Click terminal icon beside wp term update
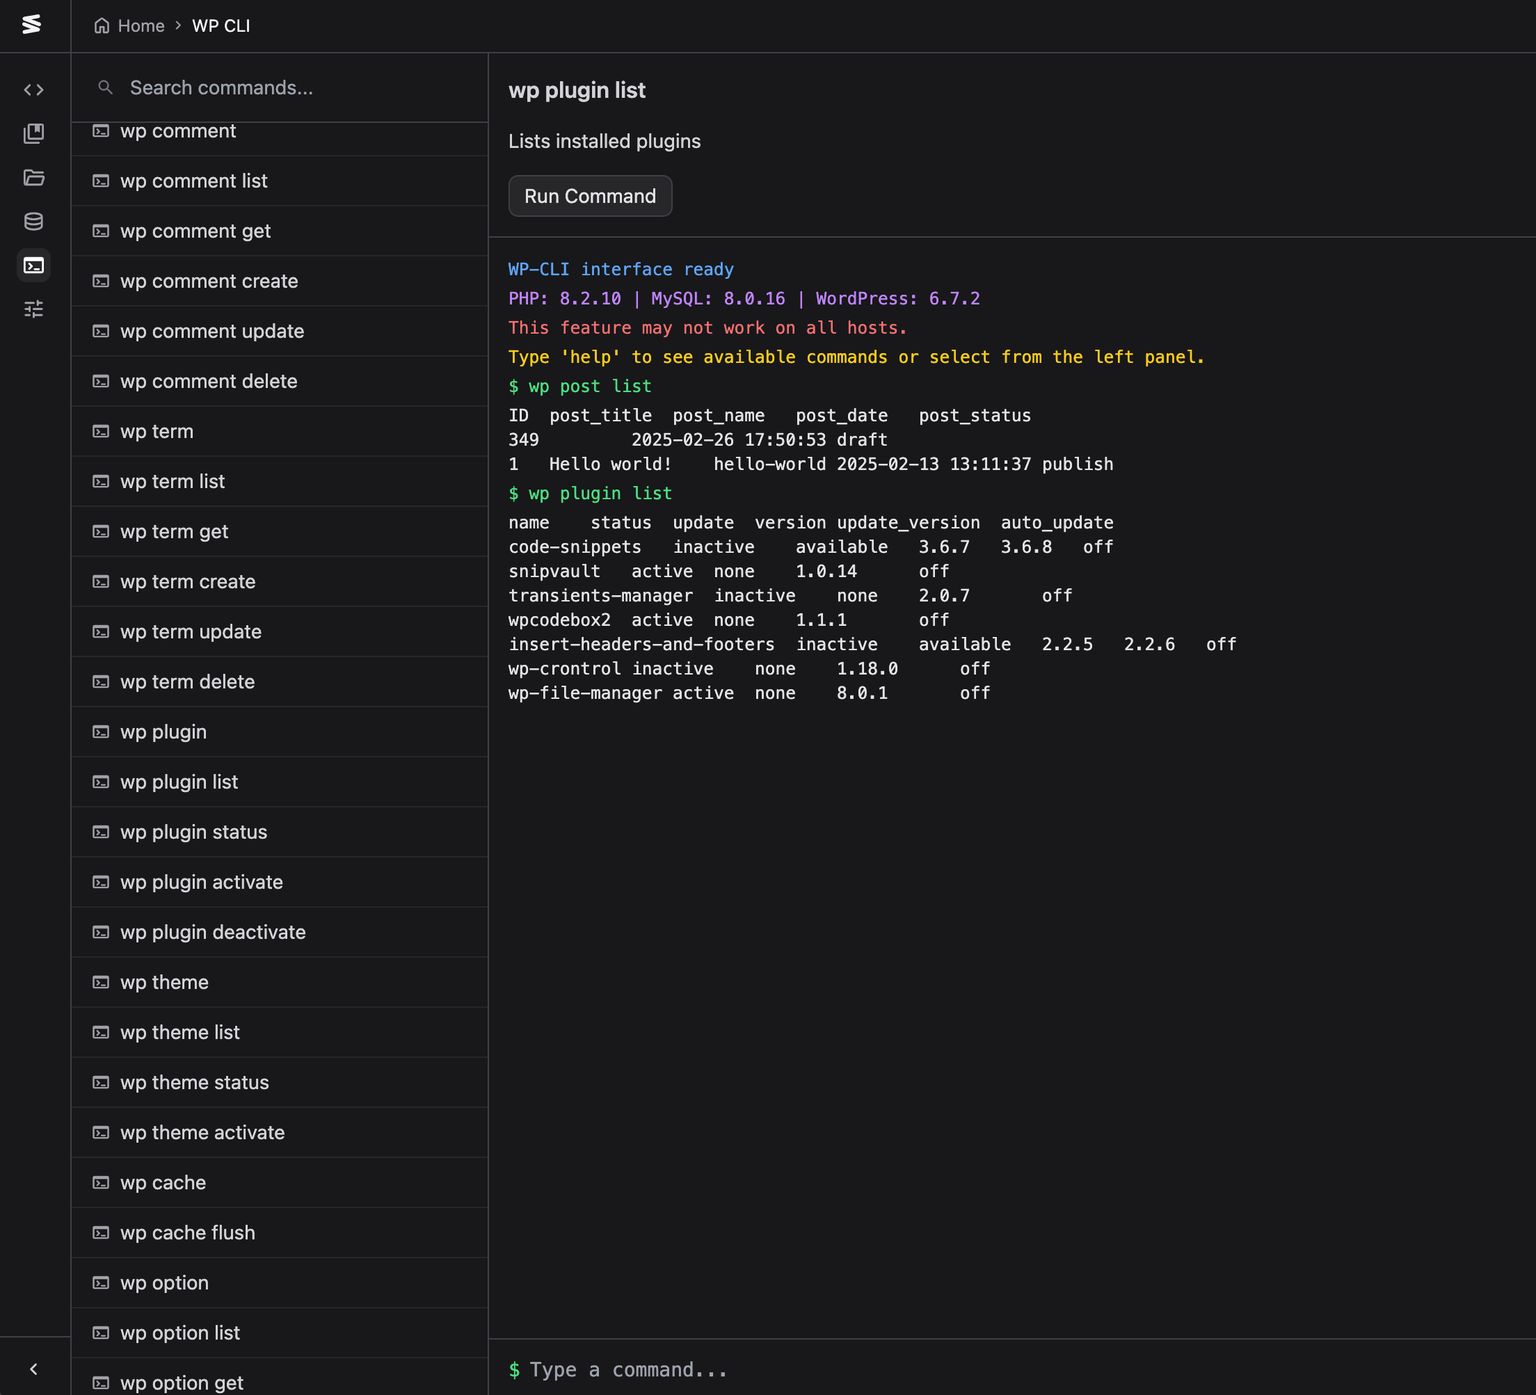Image resolution: width=1536 pixels, height=1395 pixels. tap(101, 631)
